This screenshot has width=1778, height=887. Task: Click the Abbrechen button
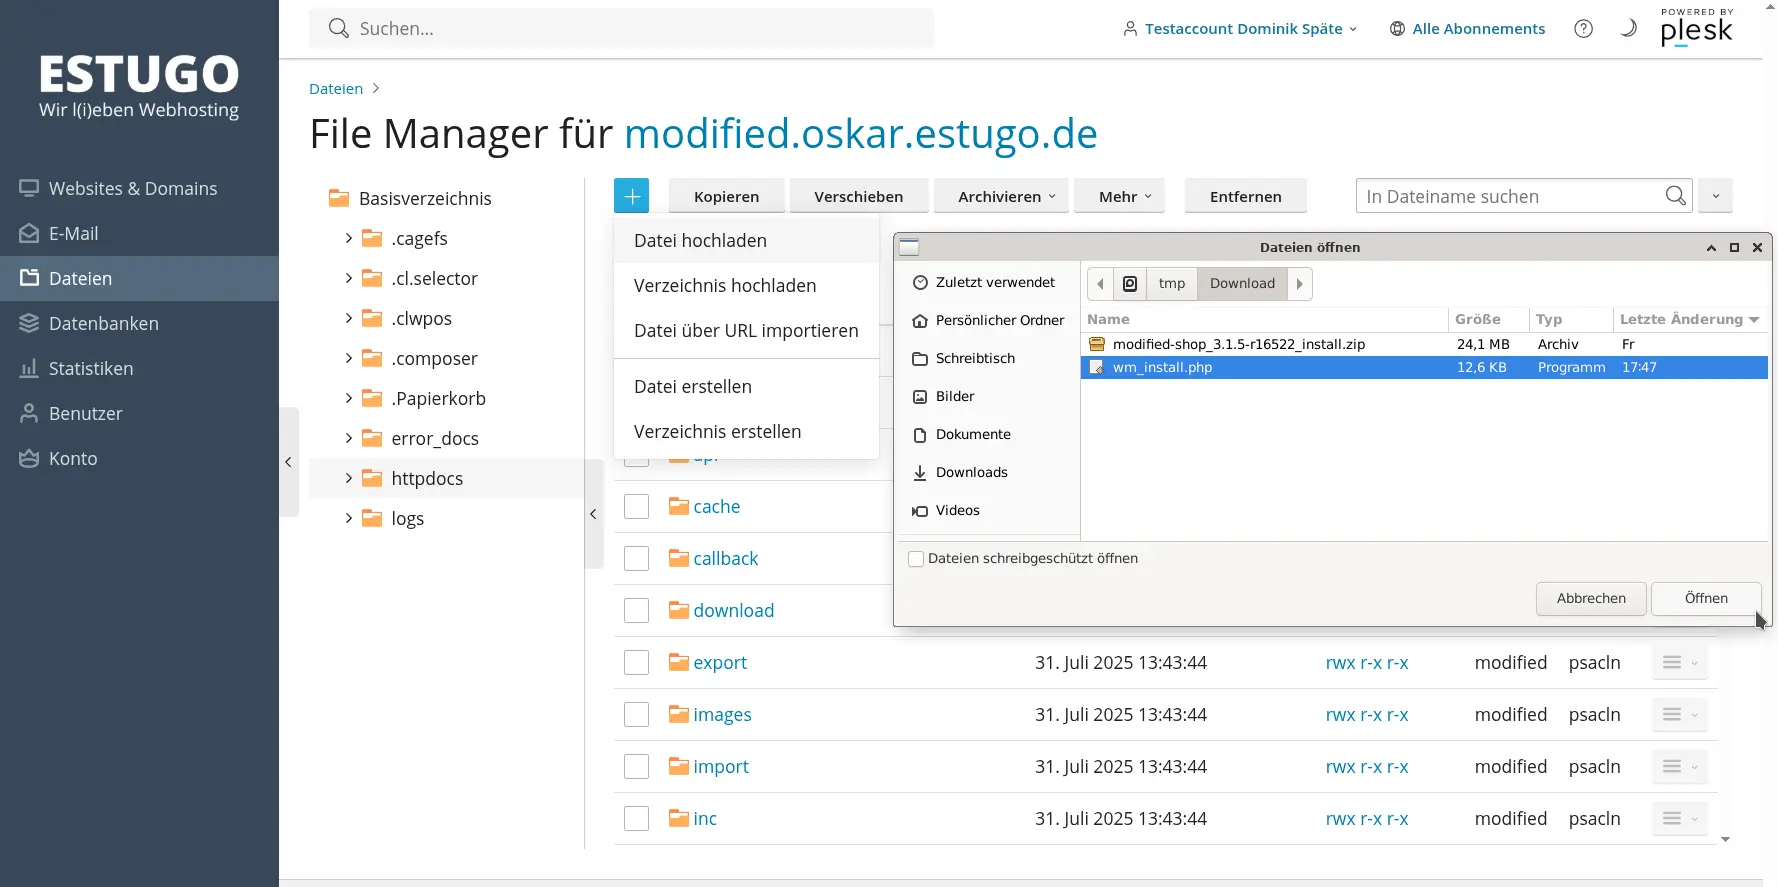[1590, 598]
